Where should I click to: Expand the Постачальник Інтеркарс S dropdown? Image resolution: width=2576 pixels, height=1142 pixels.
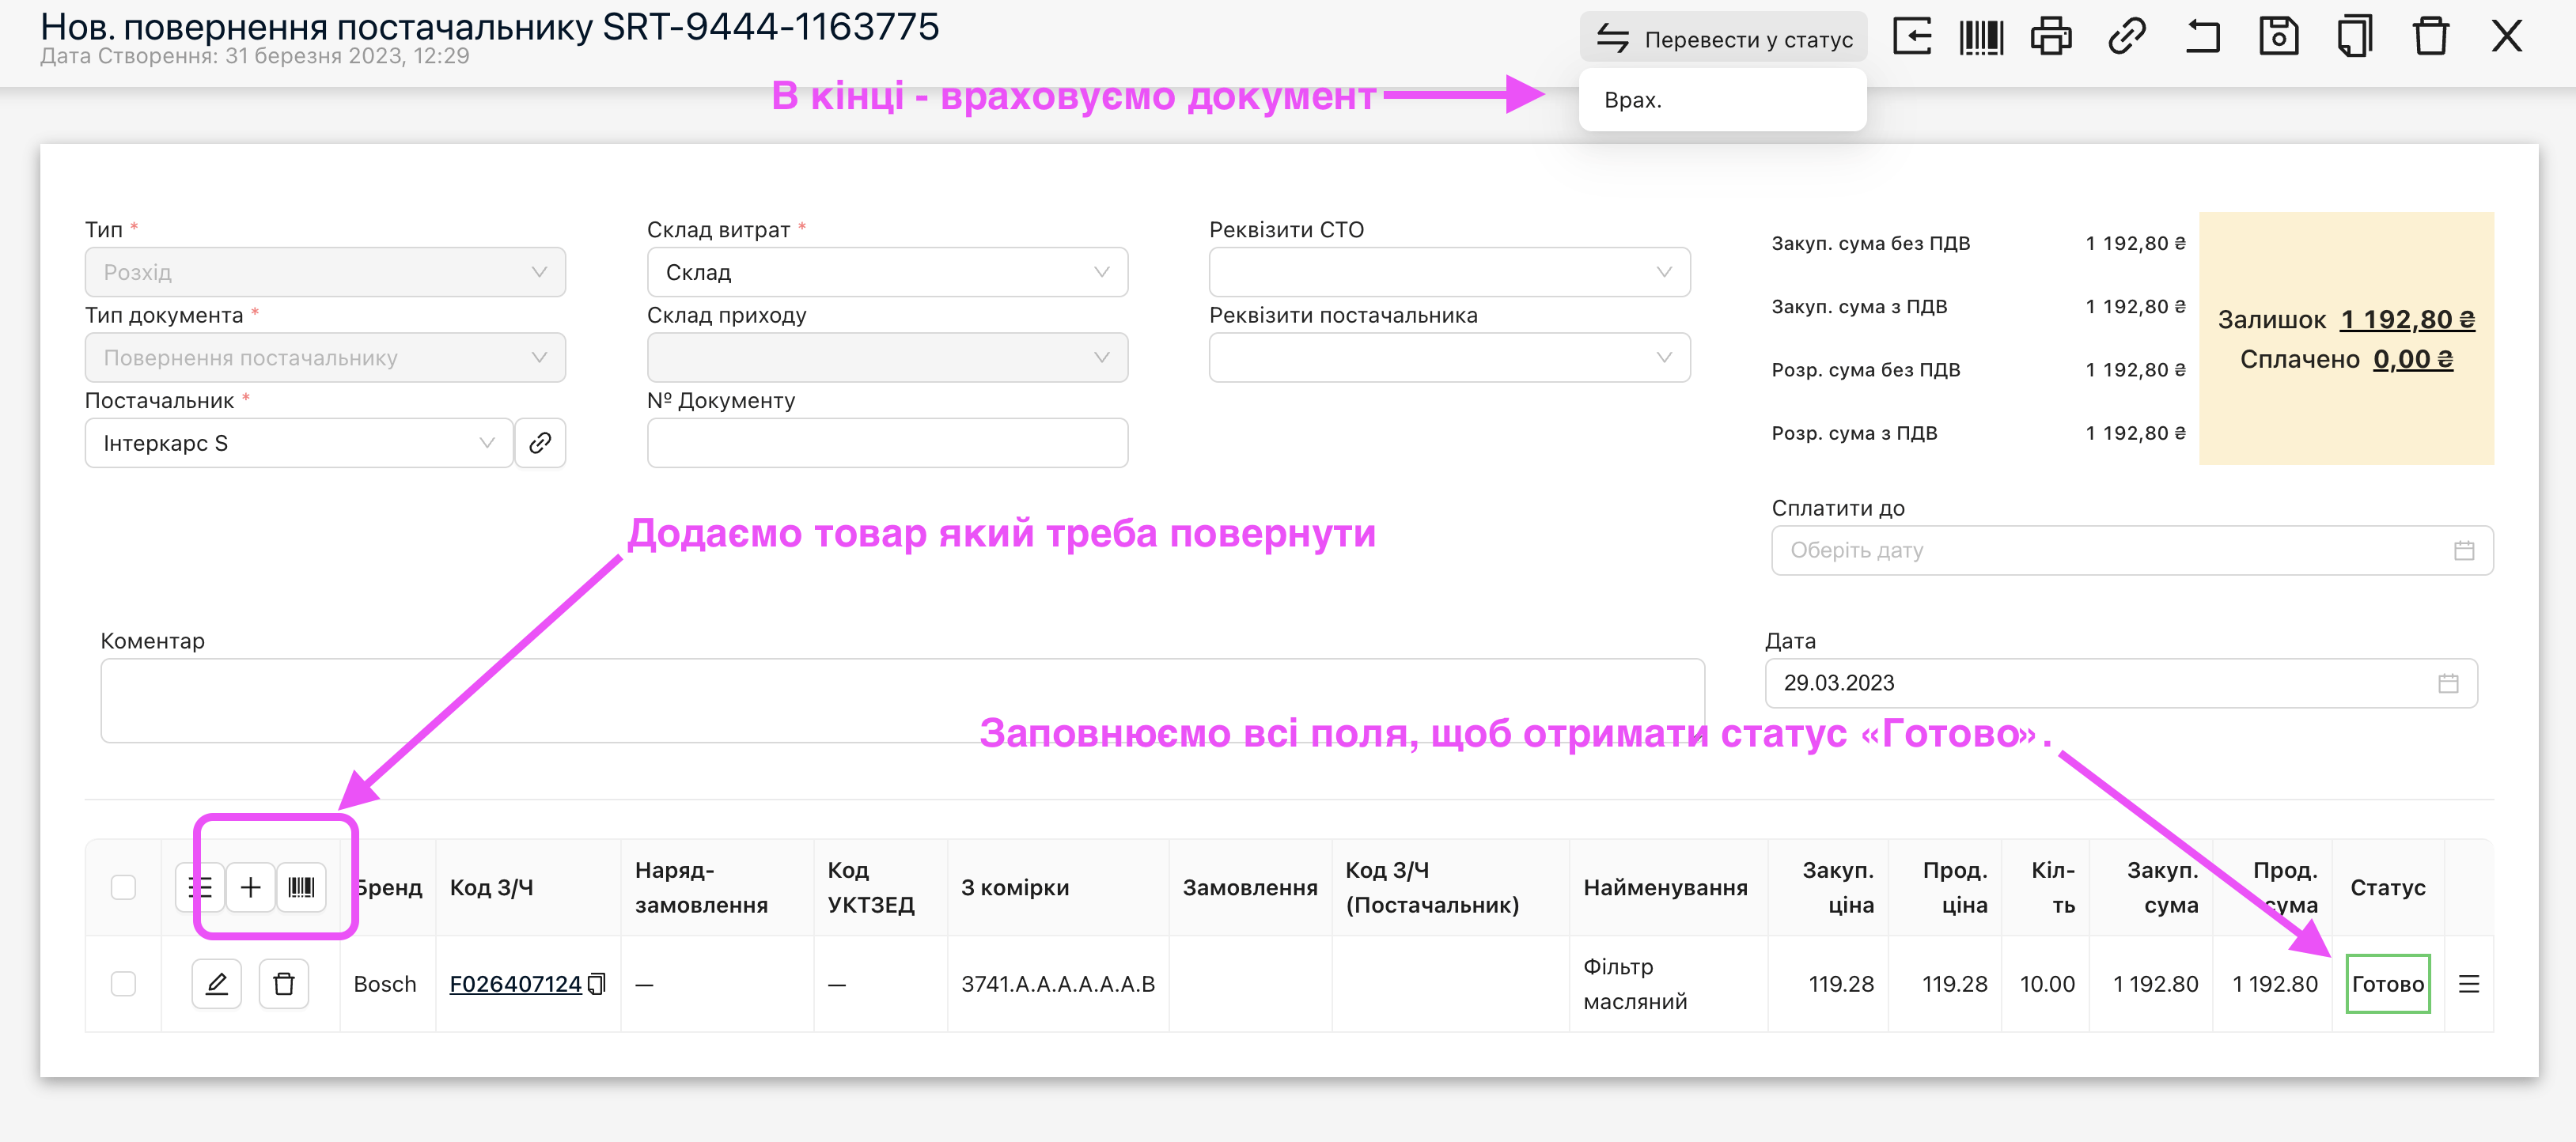[298, 443]
